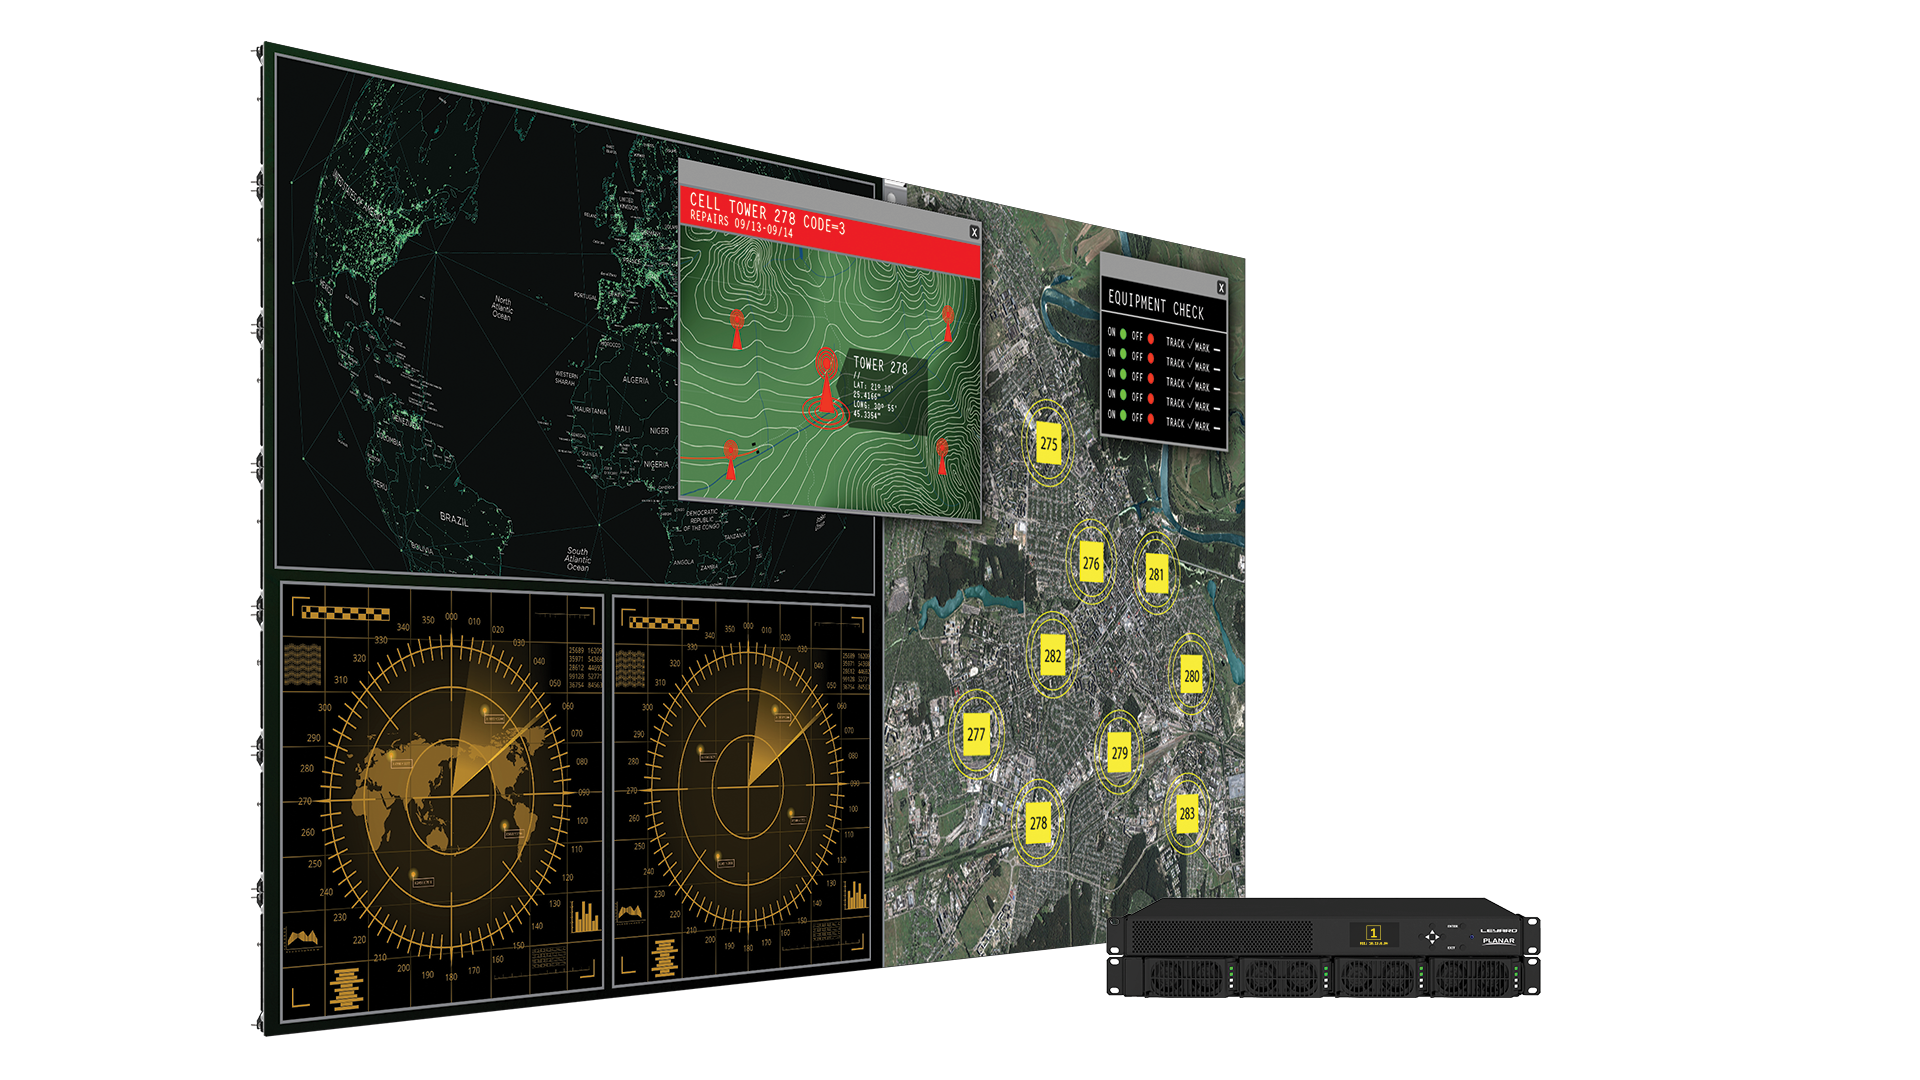Click the blue LED on the processor
This screenshot has height=1080, width=1920.
coord(1472,937)
